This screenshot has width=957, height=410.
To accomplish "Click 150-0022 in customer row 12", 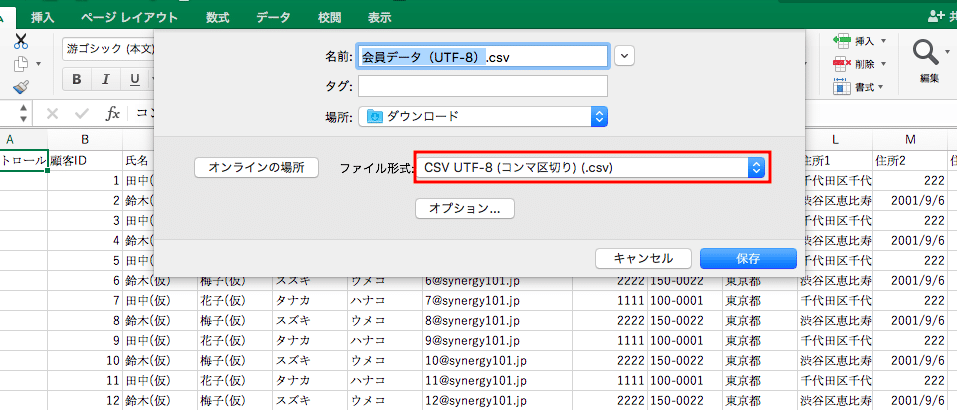I will (684, 401).
